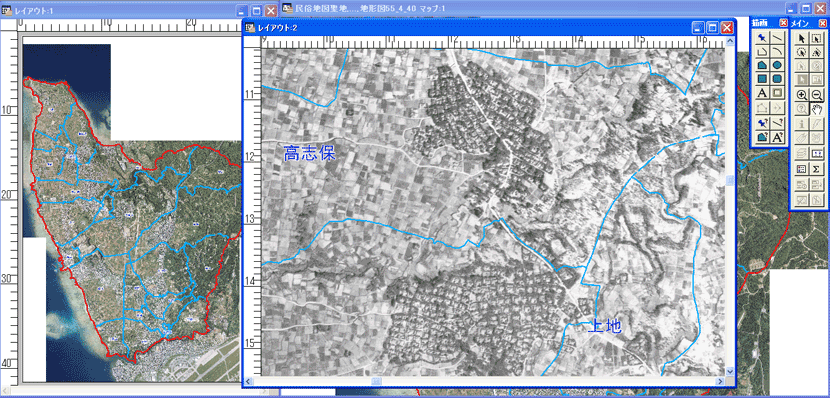Click the Layout:2 horizontal scrollbar thumb
This screenshot has width=830, height=398.
(x=376, y=381)
